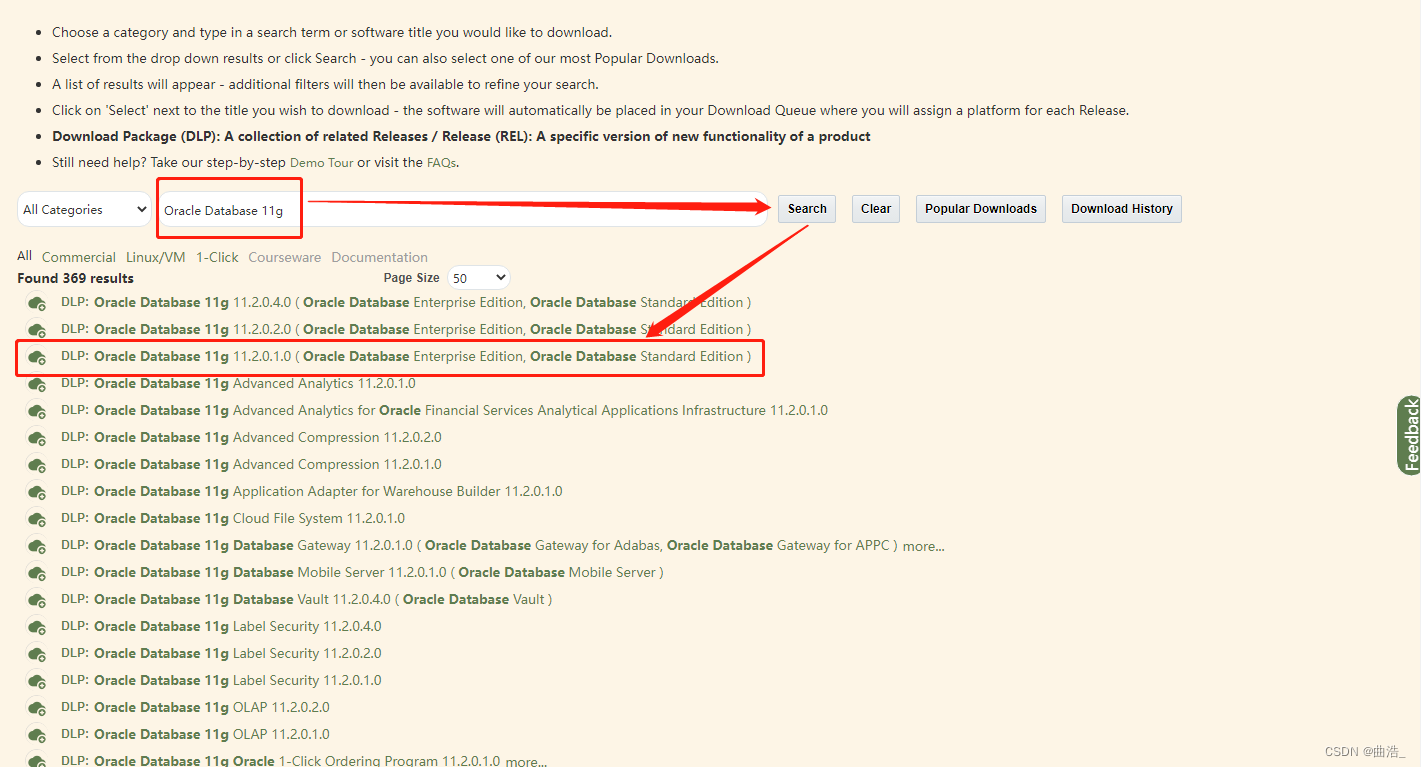Select the 1-Click filter tab

pos(217,257)
